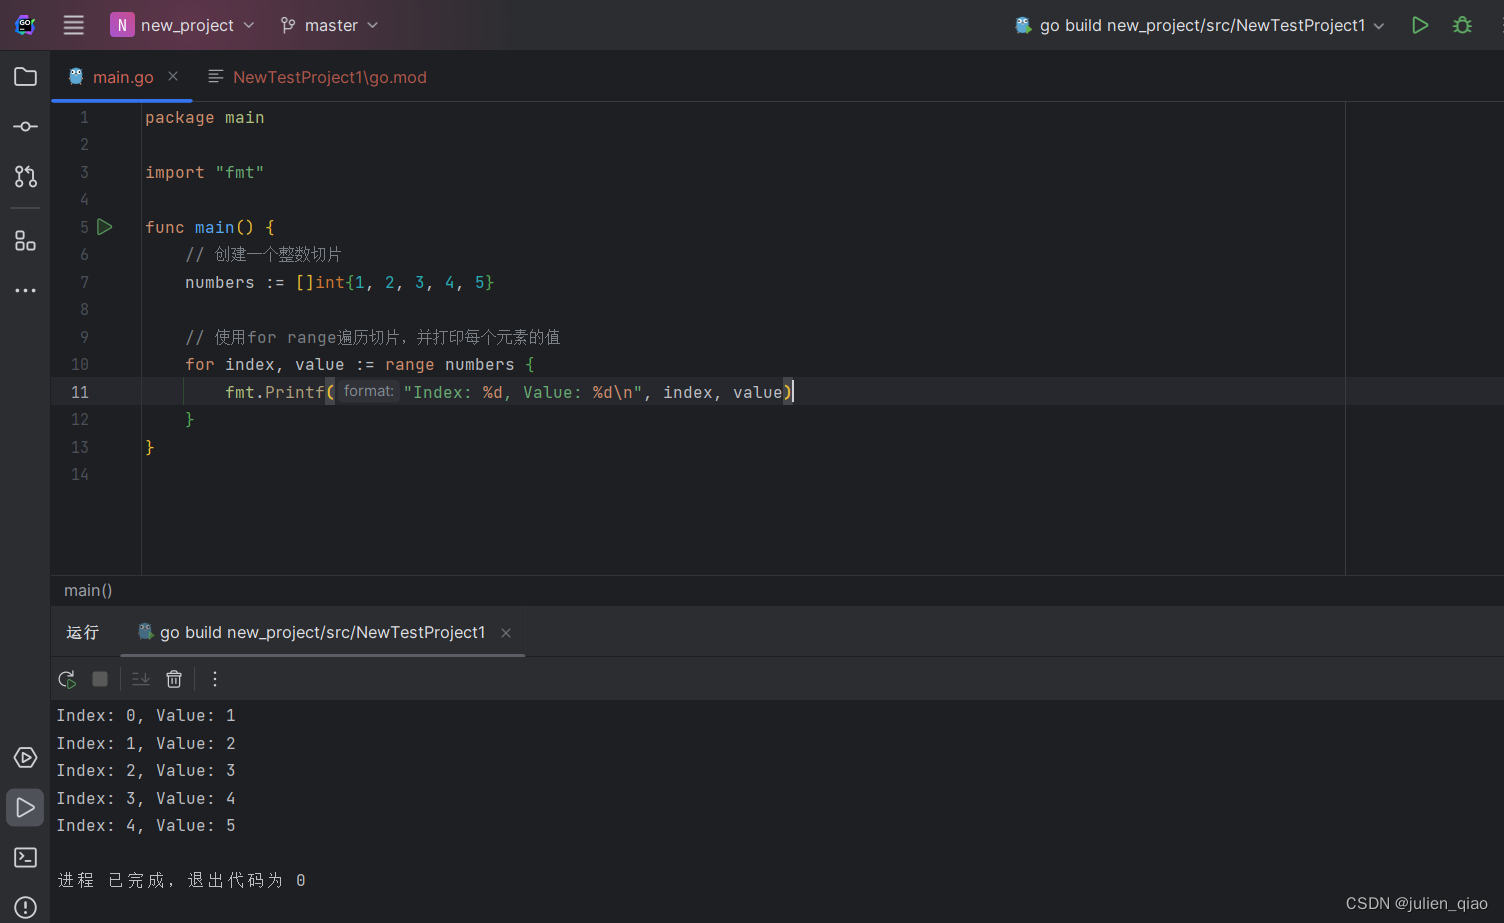This screenshot has width=1504, height=923.
Task: Run the go build configuration
Action: 1420,25
